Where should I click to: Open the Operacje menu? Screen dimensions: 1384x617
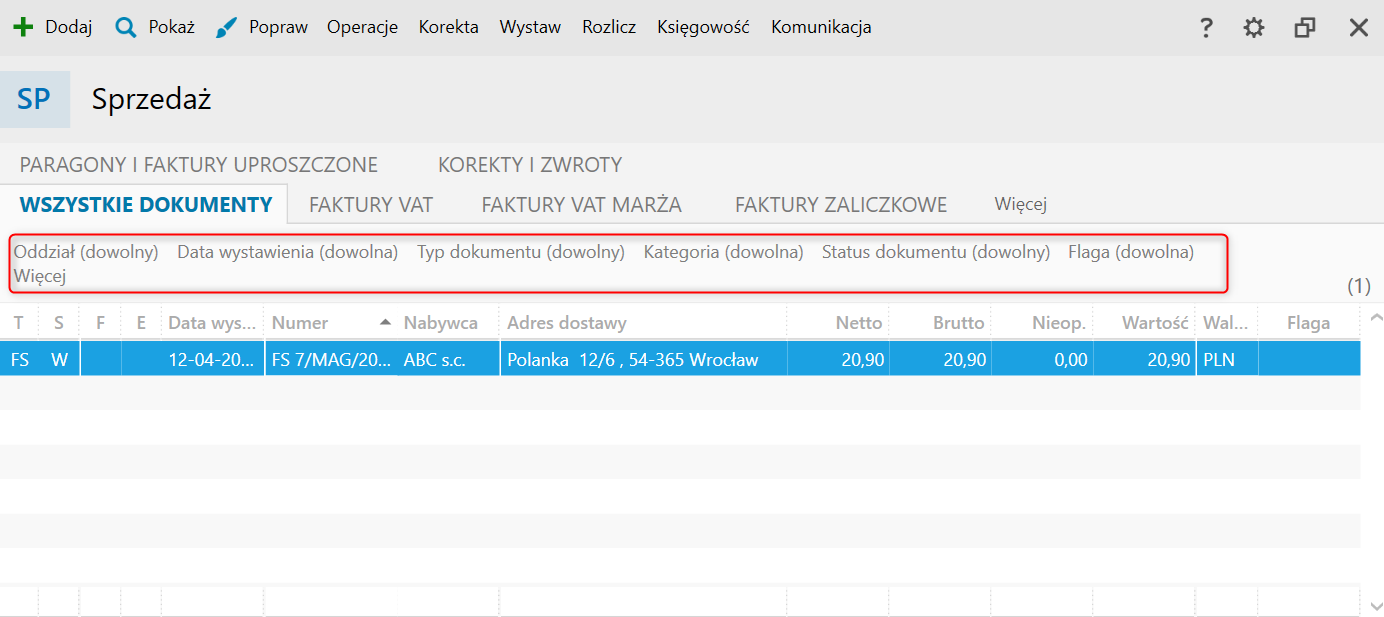coord(362,27)
